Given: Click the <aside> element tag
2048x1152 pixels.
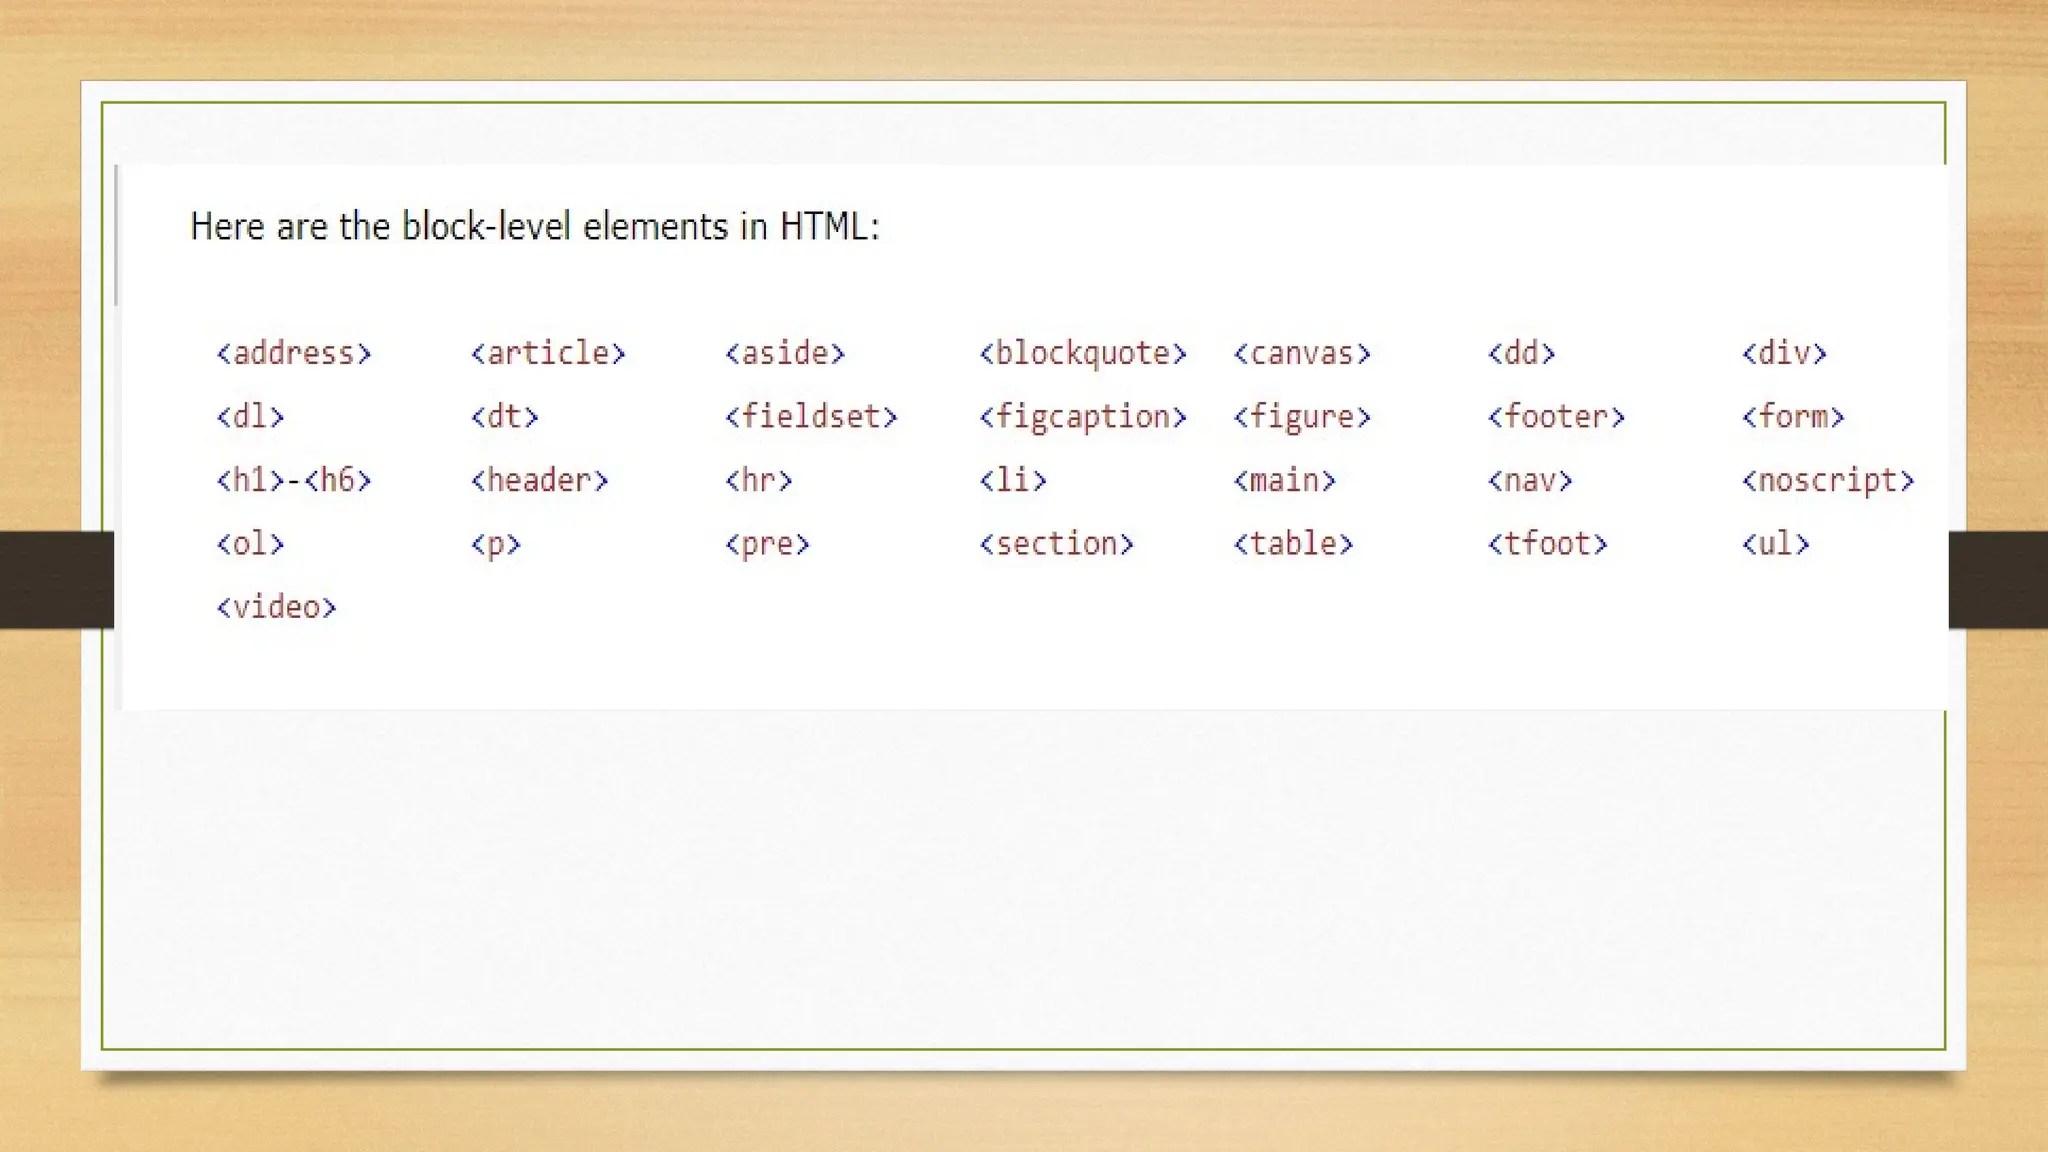Looking at the screenshot, I should point(785,354).
